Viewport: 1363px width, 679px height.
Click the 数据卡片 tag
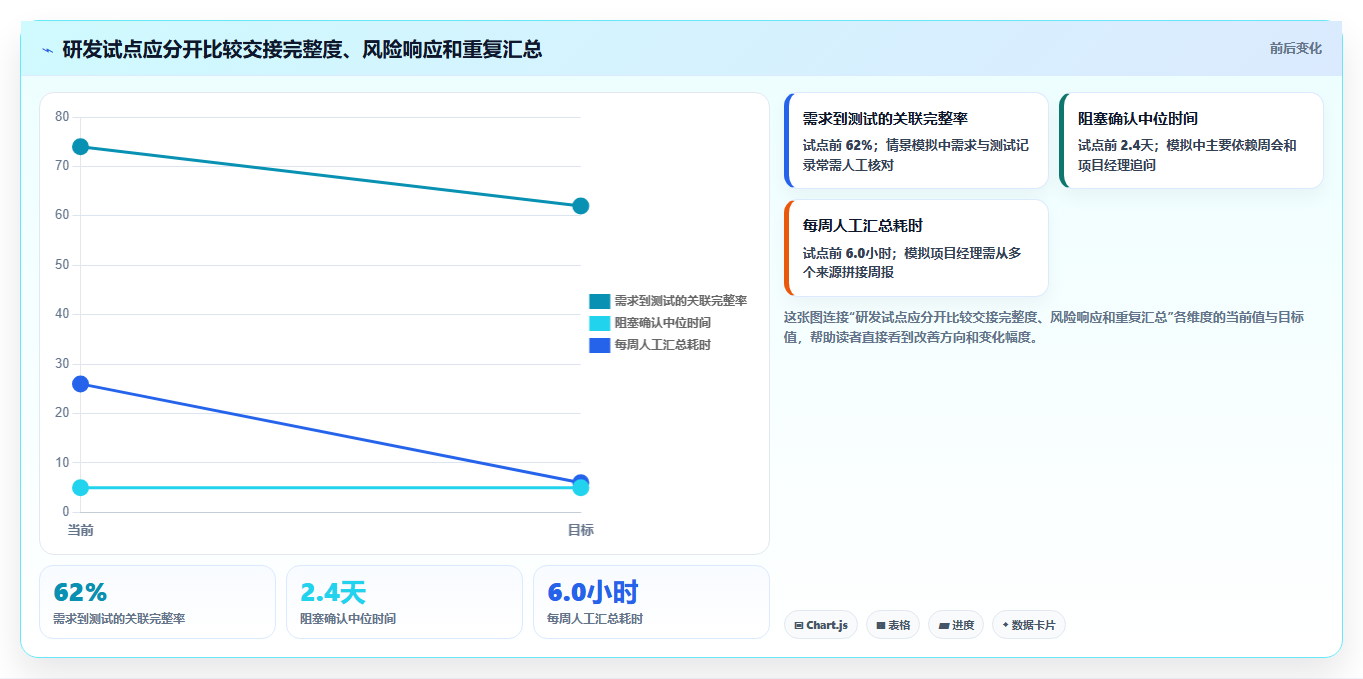(1029, 625)
